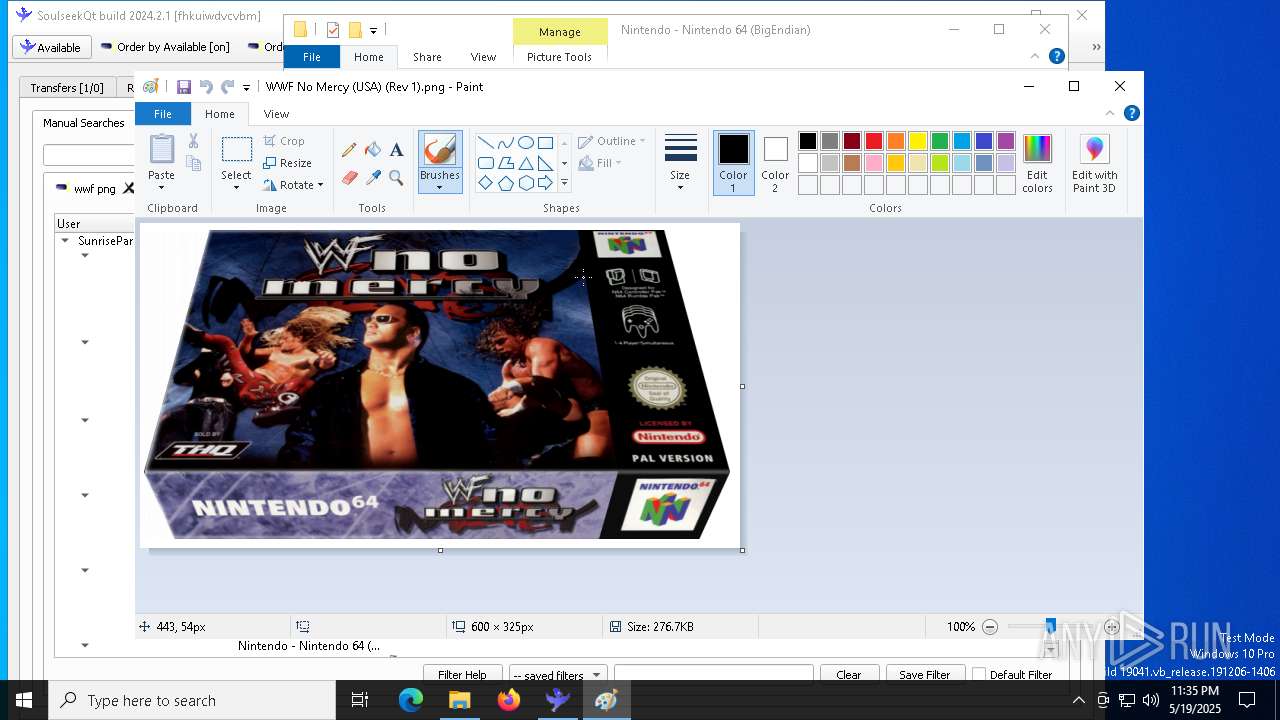Open the Brushes dropdown arrow
This screenshot has height=720, width=1280.
tap(439, 187)
